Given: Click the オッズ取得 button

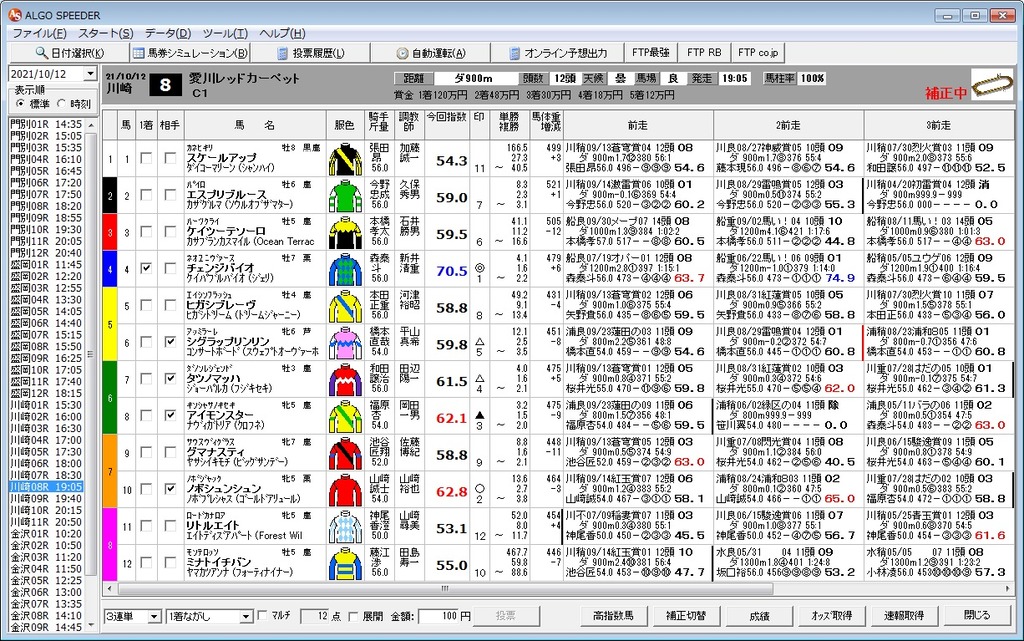Looking at the screenshot, I should [831, 616].
